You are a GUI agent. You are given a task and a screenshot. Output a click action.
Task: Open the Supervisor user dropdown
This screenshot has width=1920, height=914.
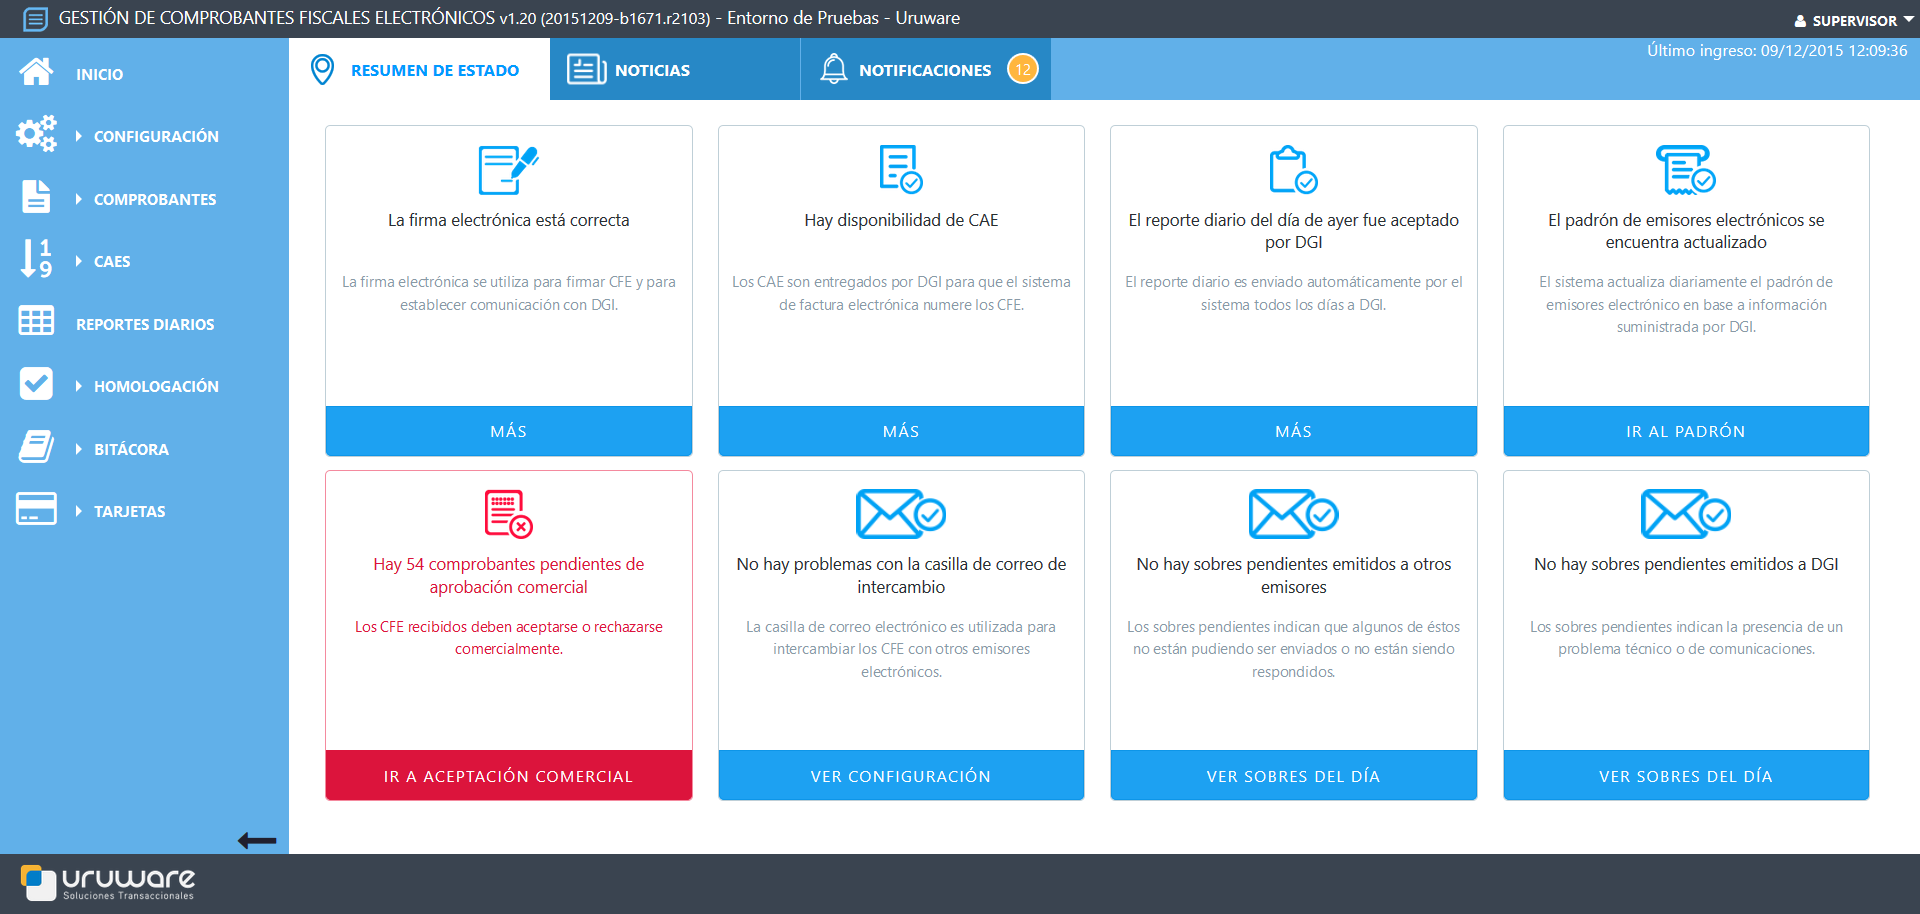1853,20
